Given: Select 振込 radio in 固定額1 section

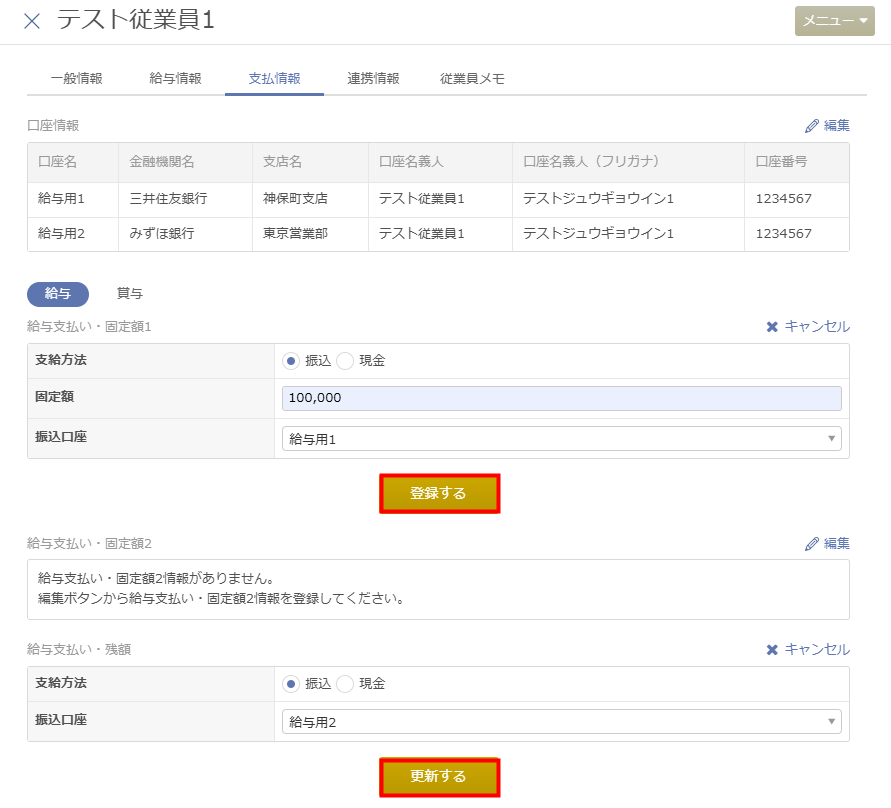Looking at the screenshot, I should pos(291,361).
